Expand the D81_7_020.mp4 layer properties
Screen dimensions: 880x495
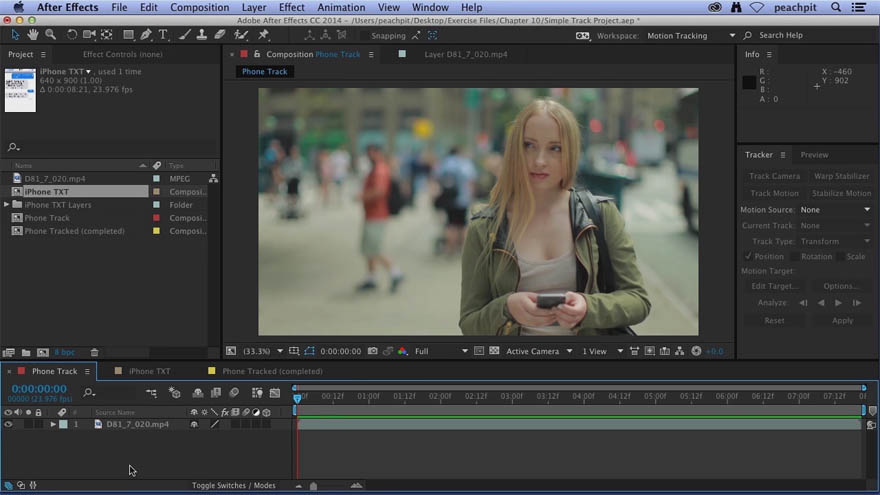[53, 424]
